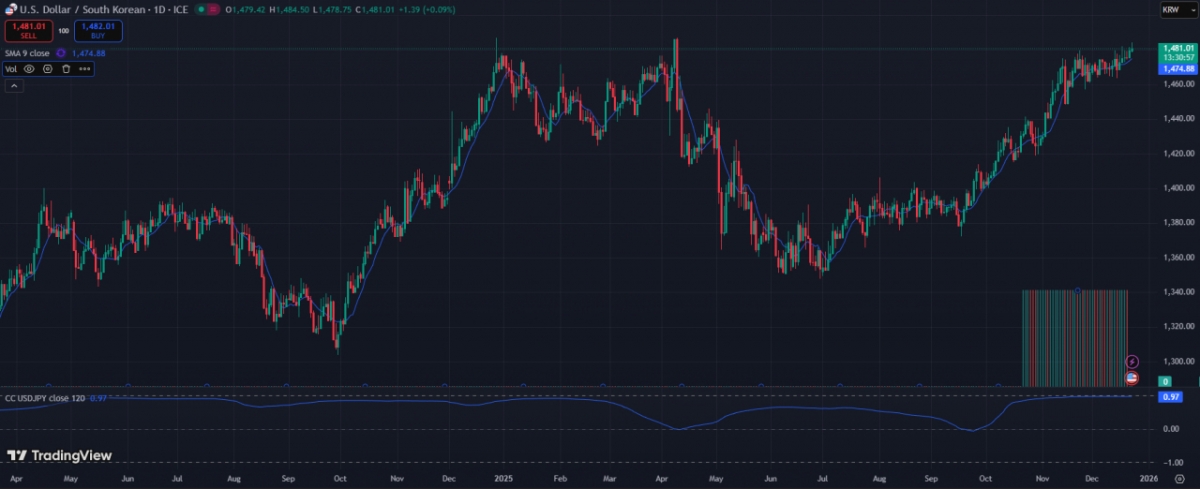Select the SMA 9 close indicator label

click(28, 53)
